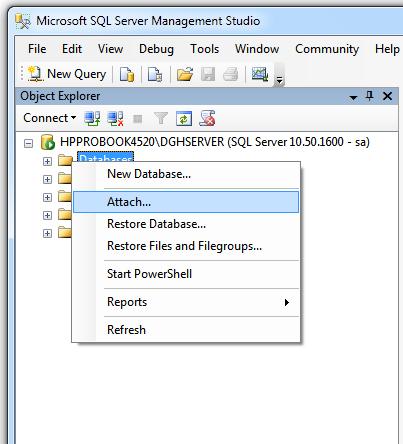Screen dimensions: 403x444
Task: Close the Object Explorer panel
Action: tap(387, 96)
